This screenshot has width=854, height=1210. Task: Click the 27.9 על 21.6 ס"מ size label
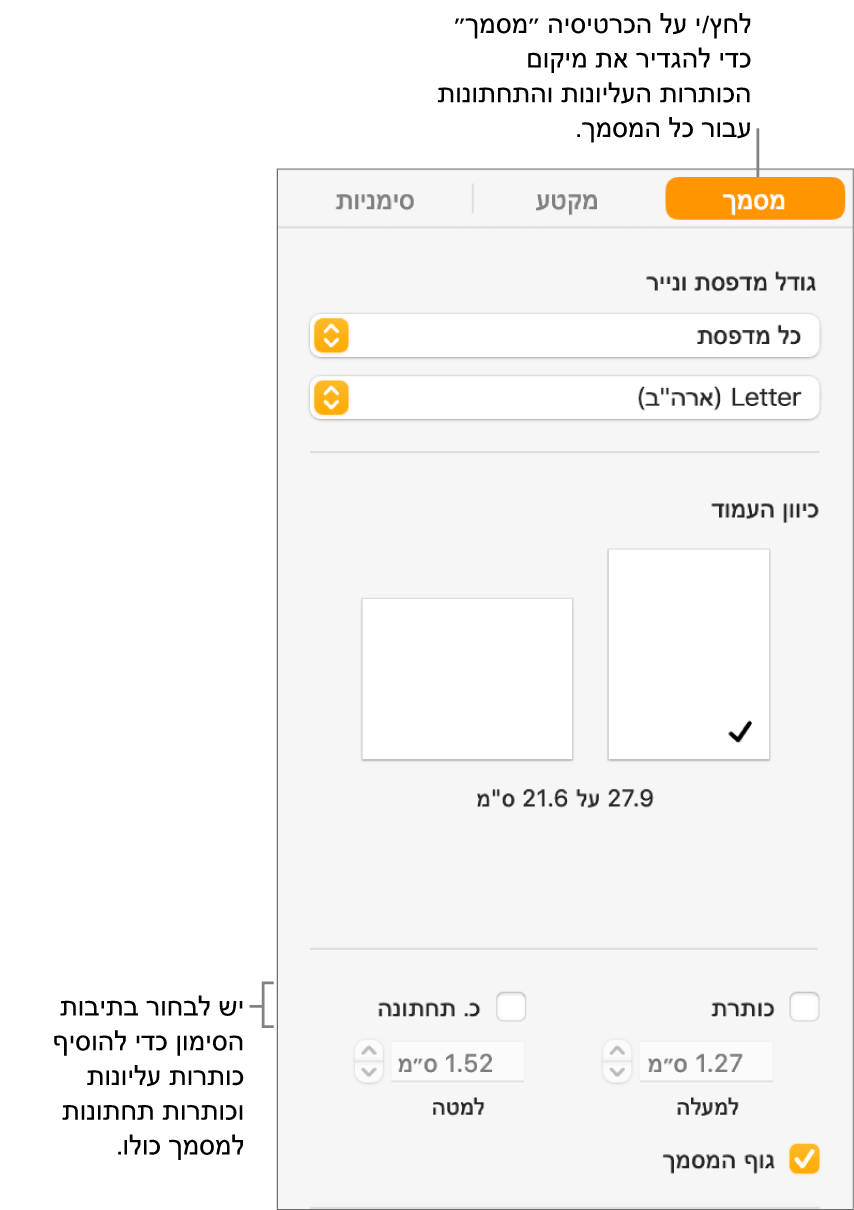(x=565, y=799)
